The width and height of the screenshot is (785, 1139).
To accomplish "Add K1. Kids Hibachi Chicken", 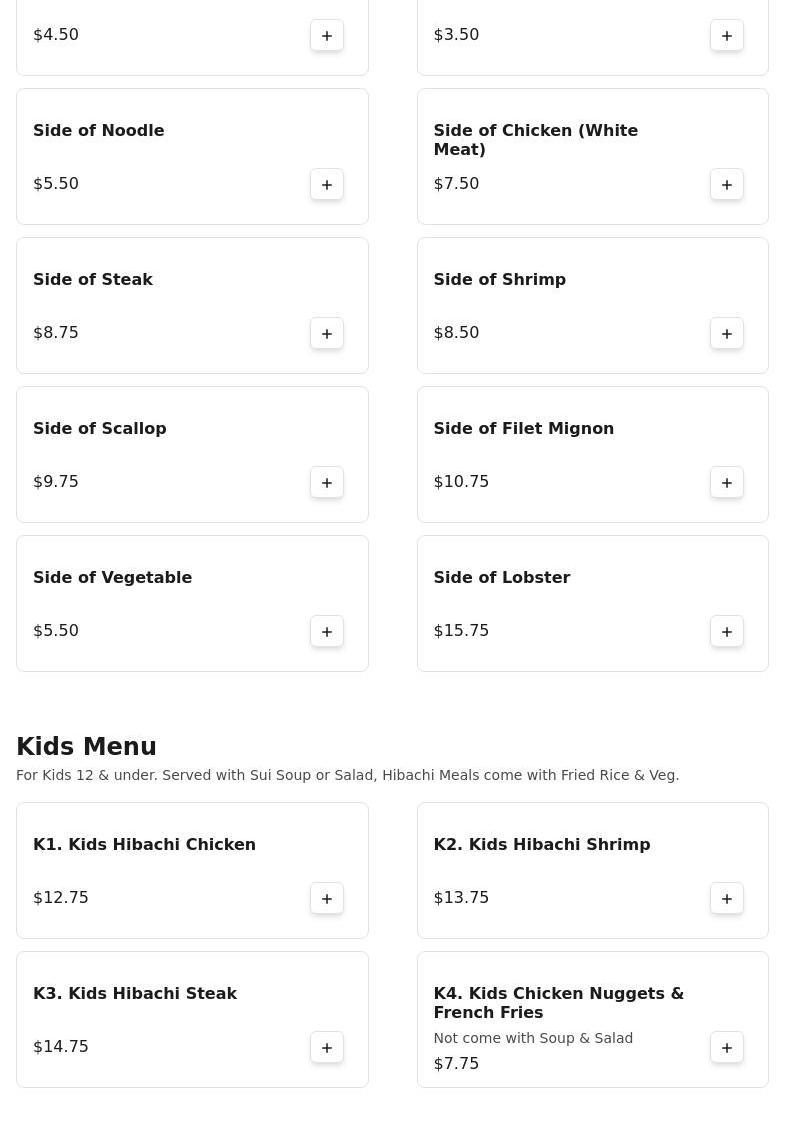I will 327,898.
